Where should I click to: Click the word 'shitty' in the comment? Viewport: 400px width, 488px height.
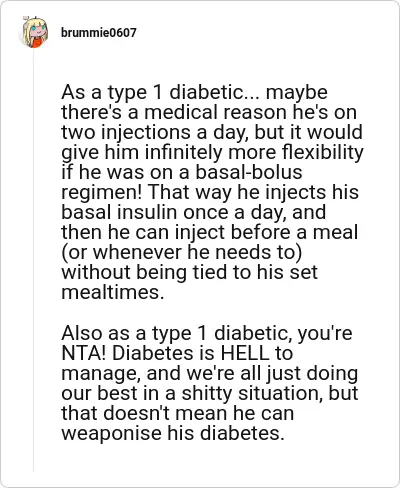pyautogui.click(x=207, y=394)
